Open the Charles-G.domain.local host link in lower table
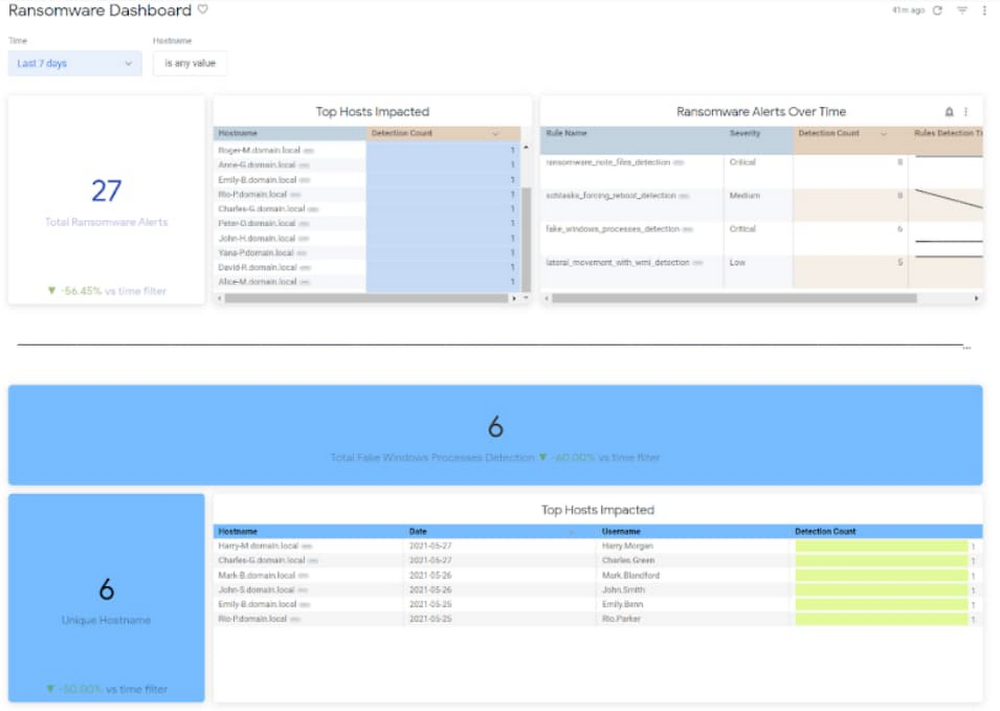This screenshot has height=711, width=1000. 261,561
